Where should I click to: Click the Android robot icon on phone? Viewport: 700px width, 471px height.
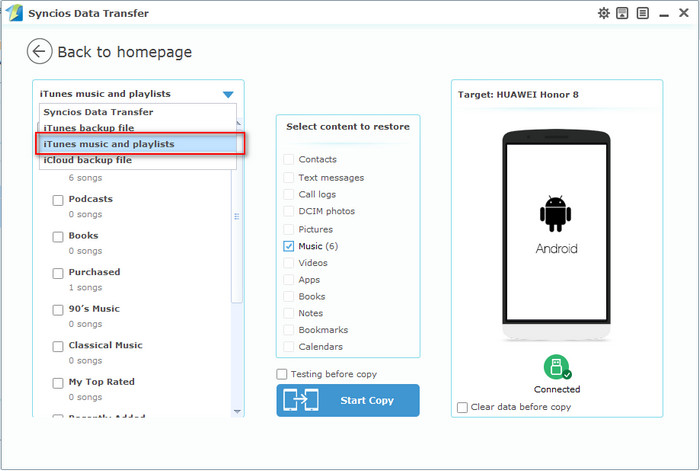555,214
